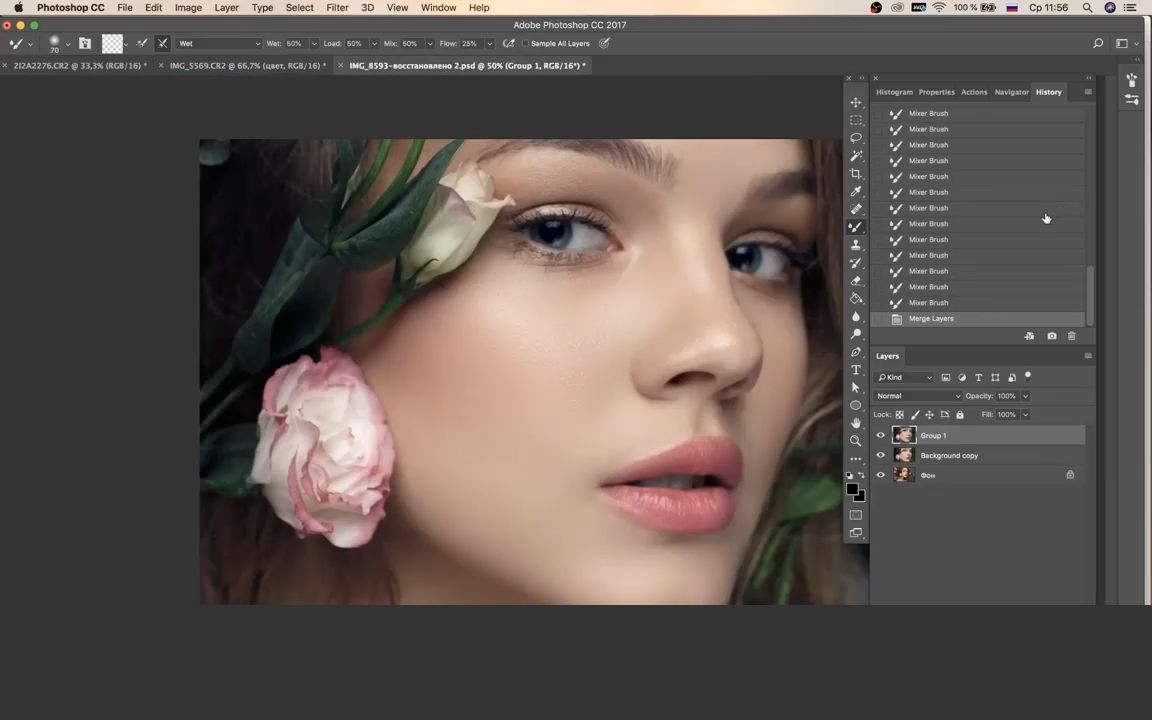Delete current history state with trash icon
The width and height of the screenshot is (1152, 720).
[x=1072, y=336]
